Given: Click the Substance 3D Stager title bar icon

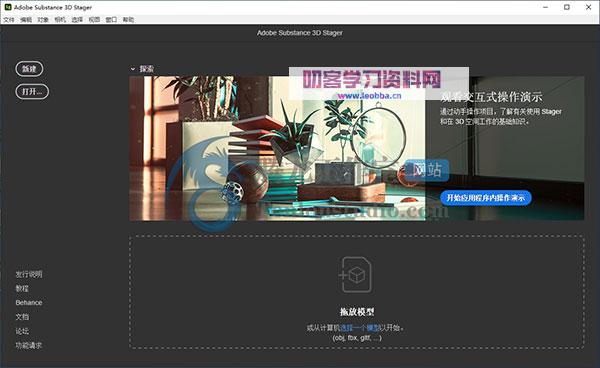Looking at the screenshot, I should click(8, 7).
